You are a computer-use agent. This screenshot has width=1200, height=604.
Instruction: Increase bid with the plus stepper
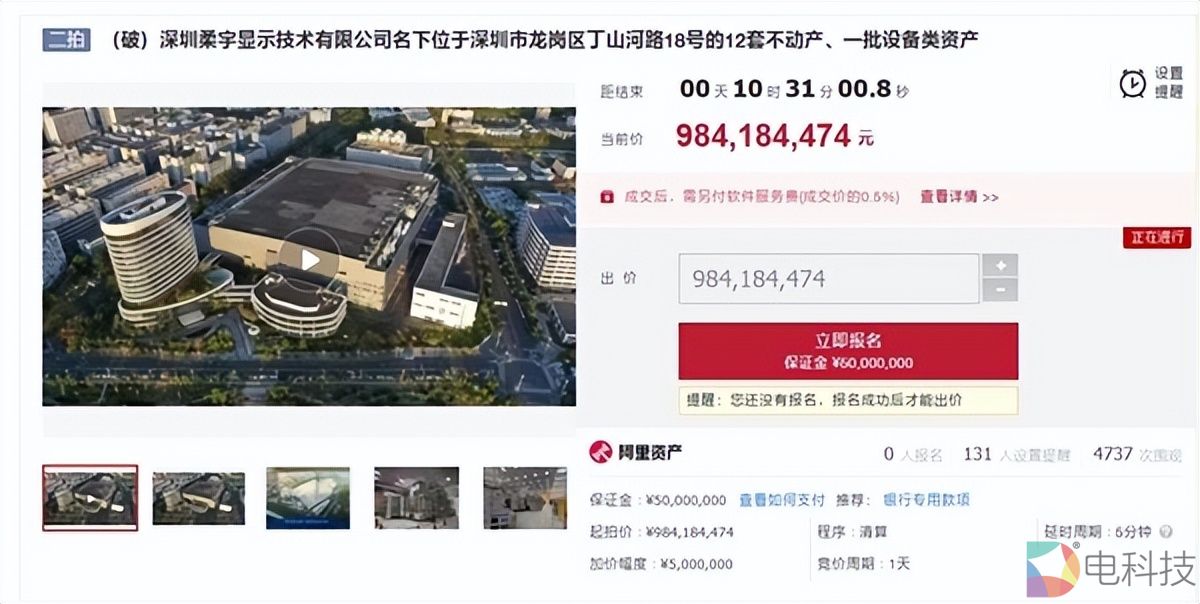click(1000, 266)
